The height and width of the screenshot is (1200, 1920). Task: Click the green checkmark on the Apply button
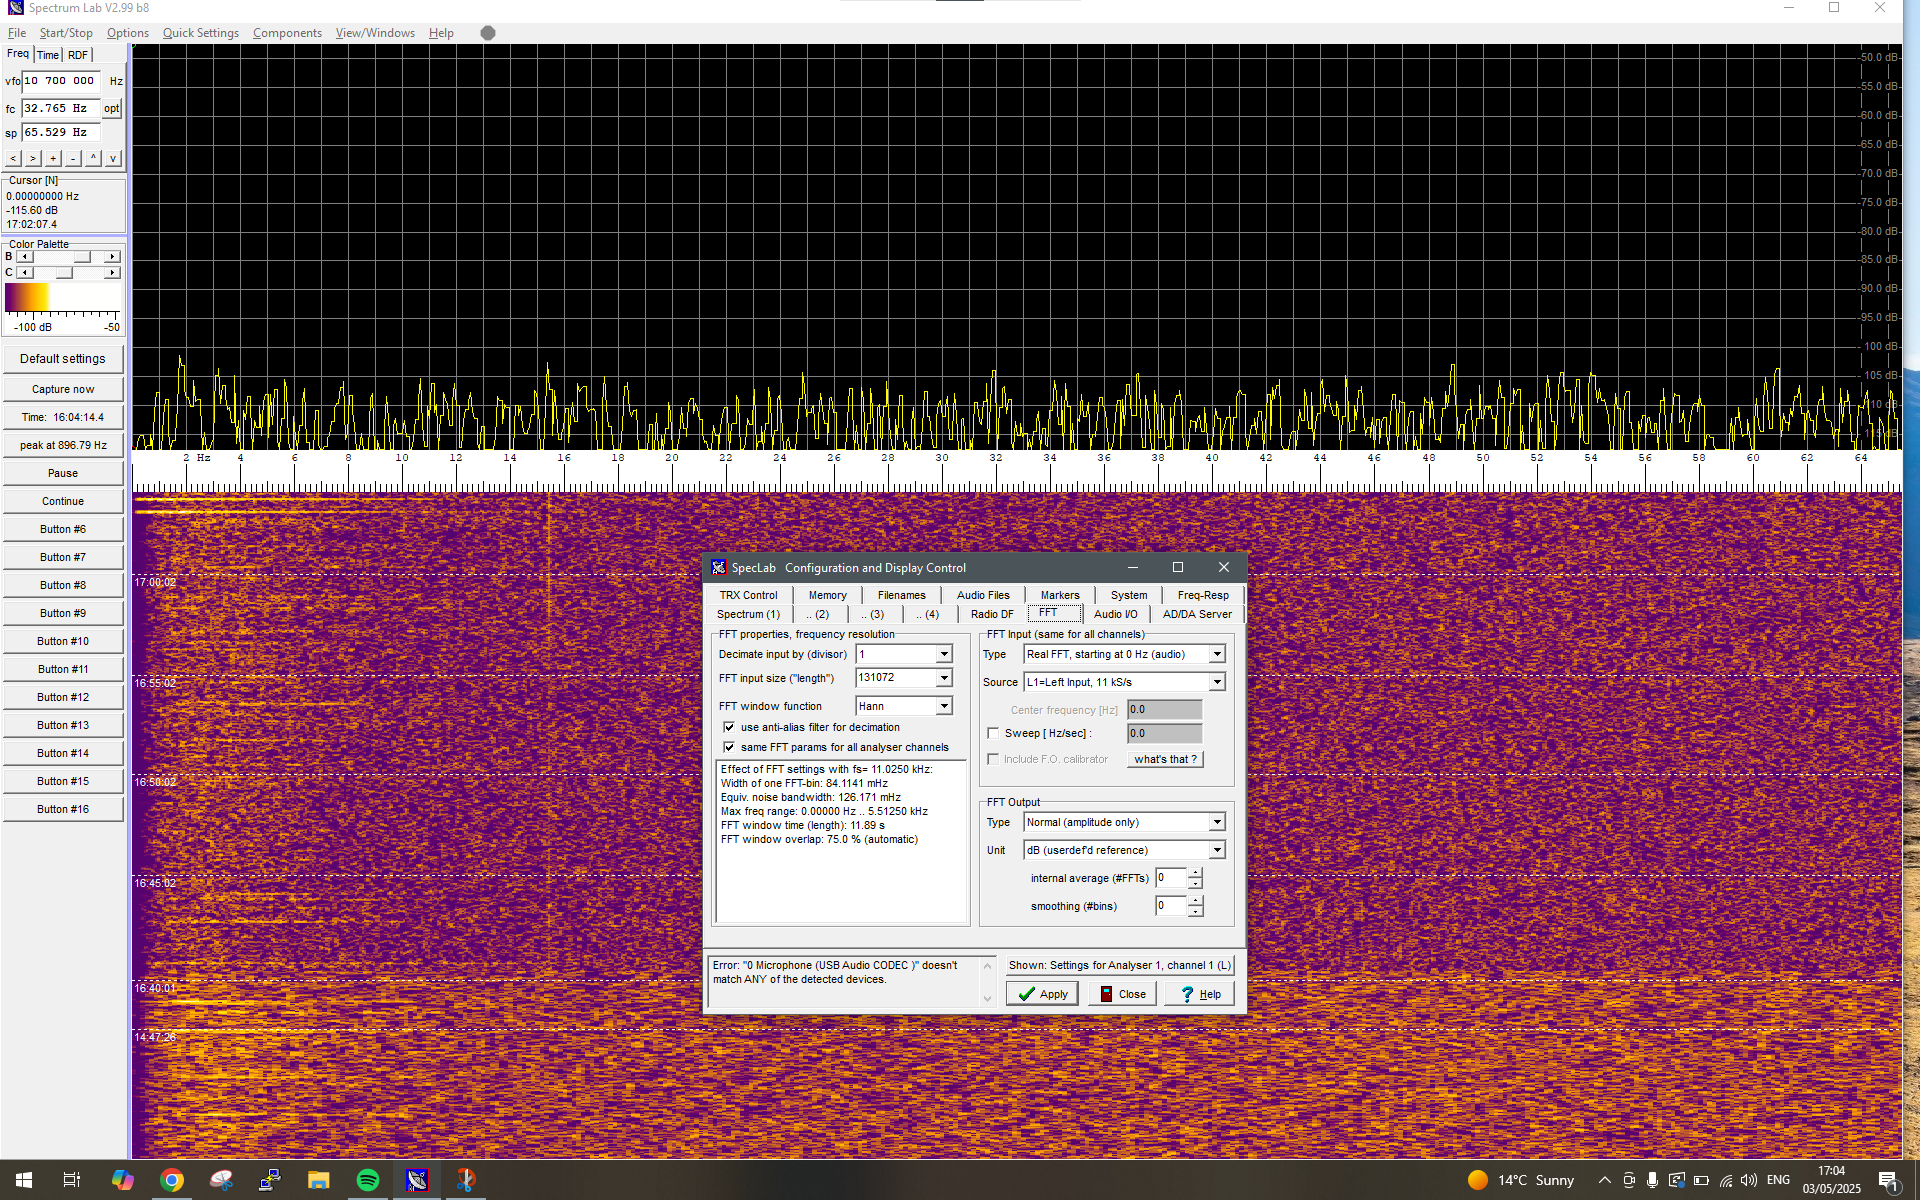pos(1026,994)
